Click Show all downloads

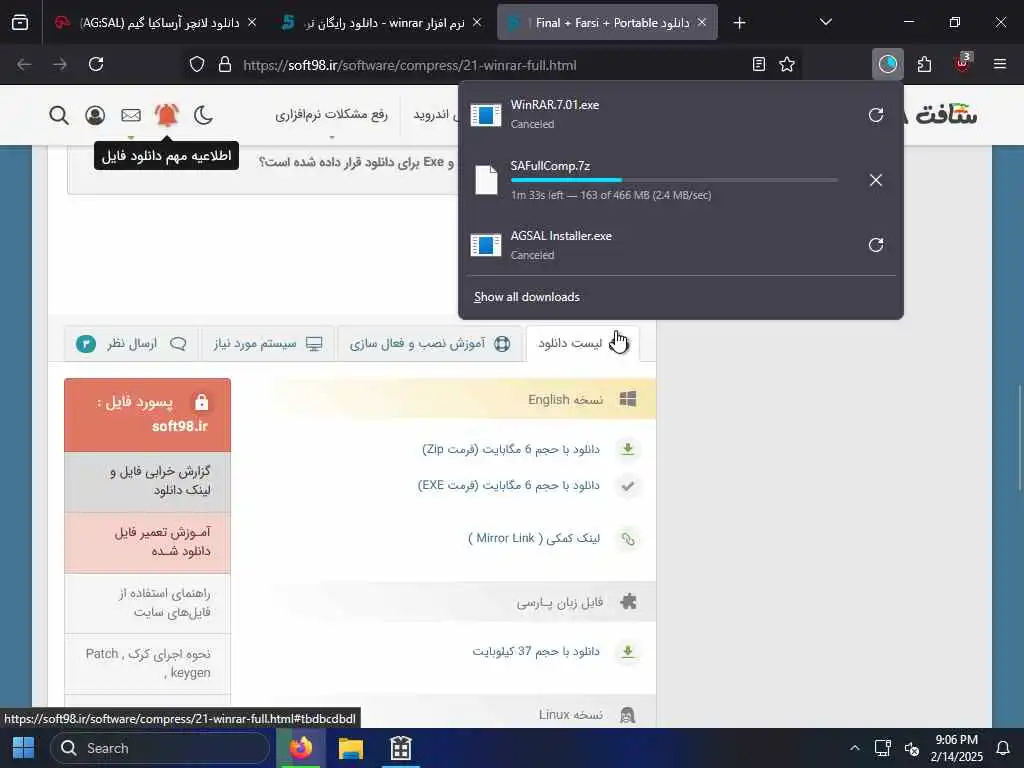coord(527,297)
